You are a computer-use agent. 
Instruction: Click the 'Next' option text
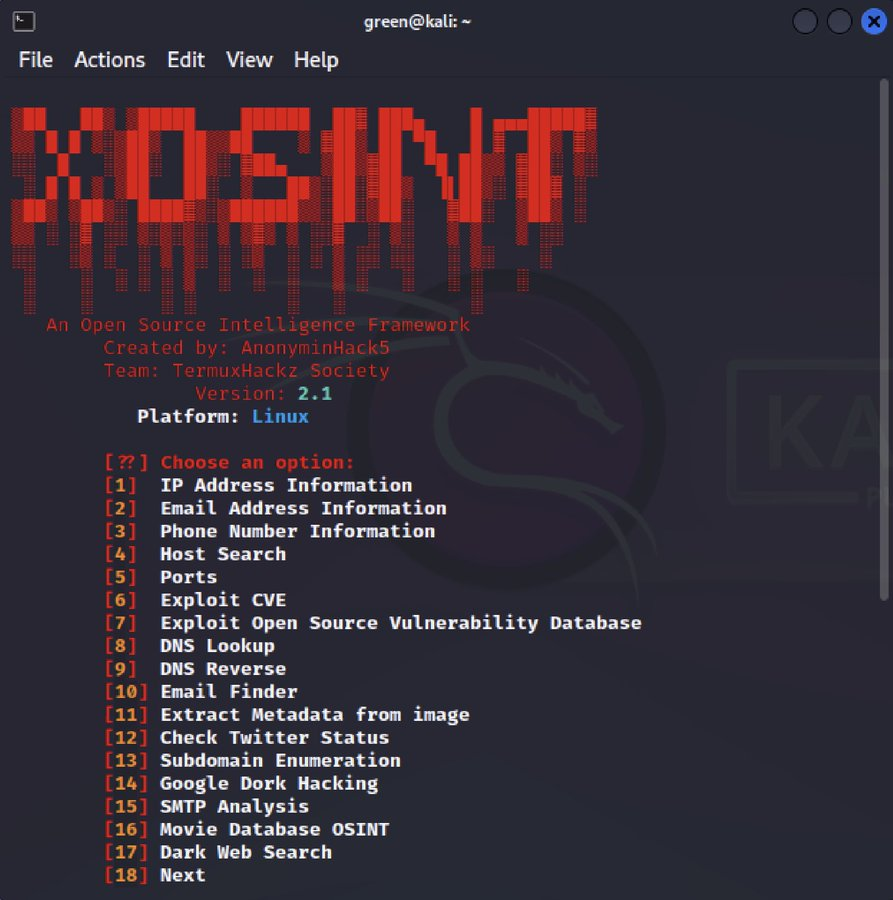(x=183, y=875)
